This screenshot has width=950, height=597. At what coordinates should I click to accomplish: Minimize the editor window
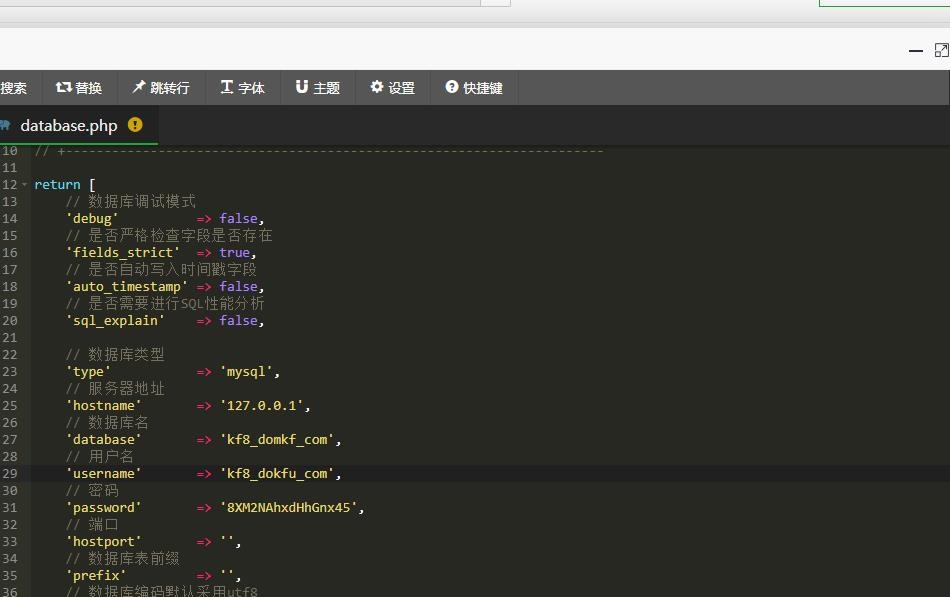(915, 50)
